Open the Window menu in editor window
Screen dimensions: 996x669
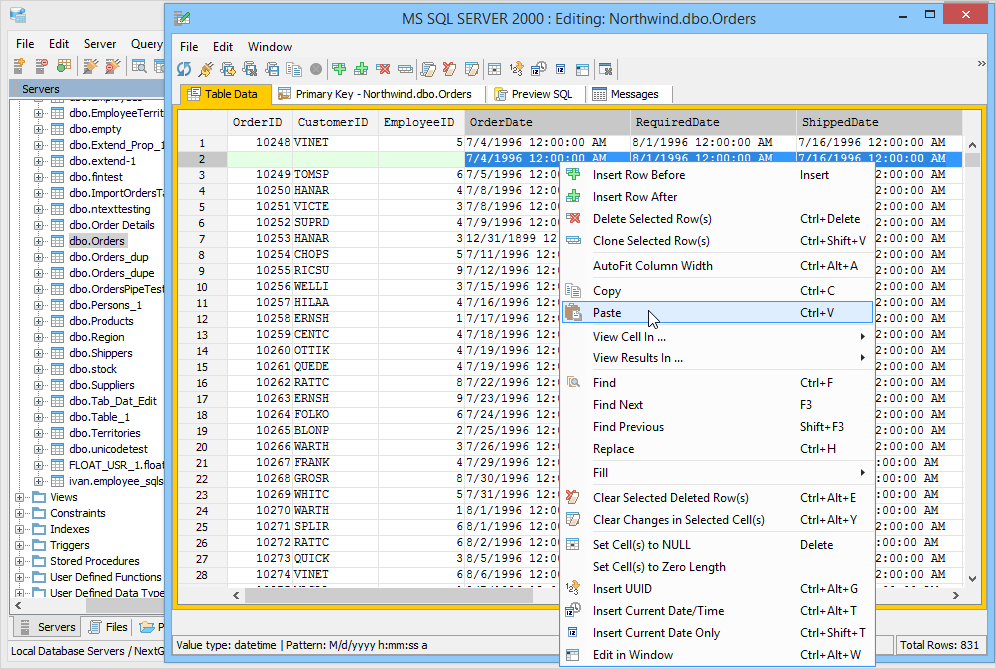[269, 47]
